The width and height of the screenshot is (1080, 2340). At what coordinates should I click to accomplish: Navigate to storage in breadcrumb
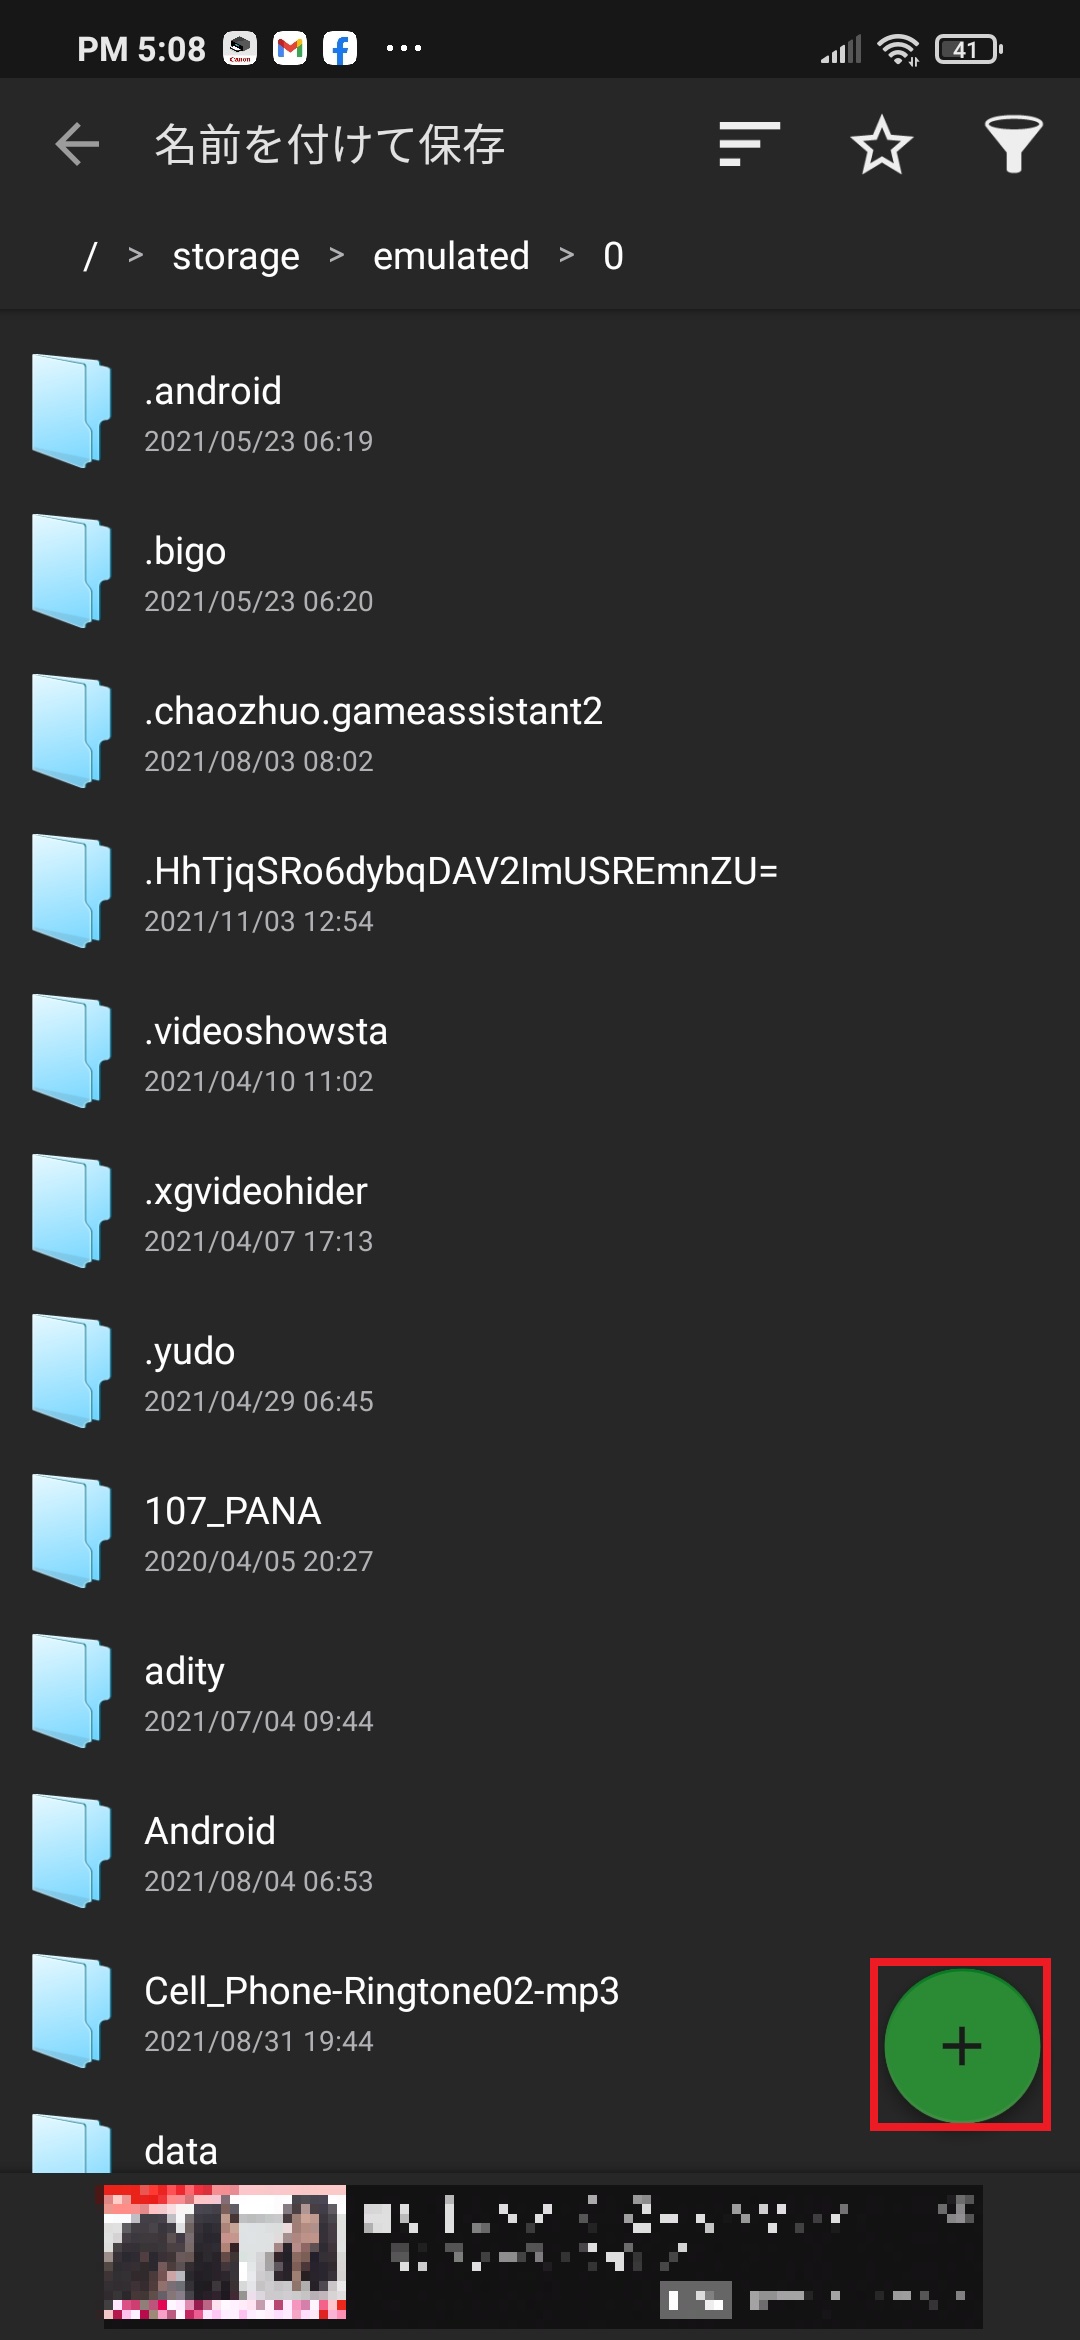236,256
